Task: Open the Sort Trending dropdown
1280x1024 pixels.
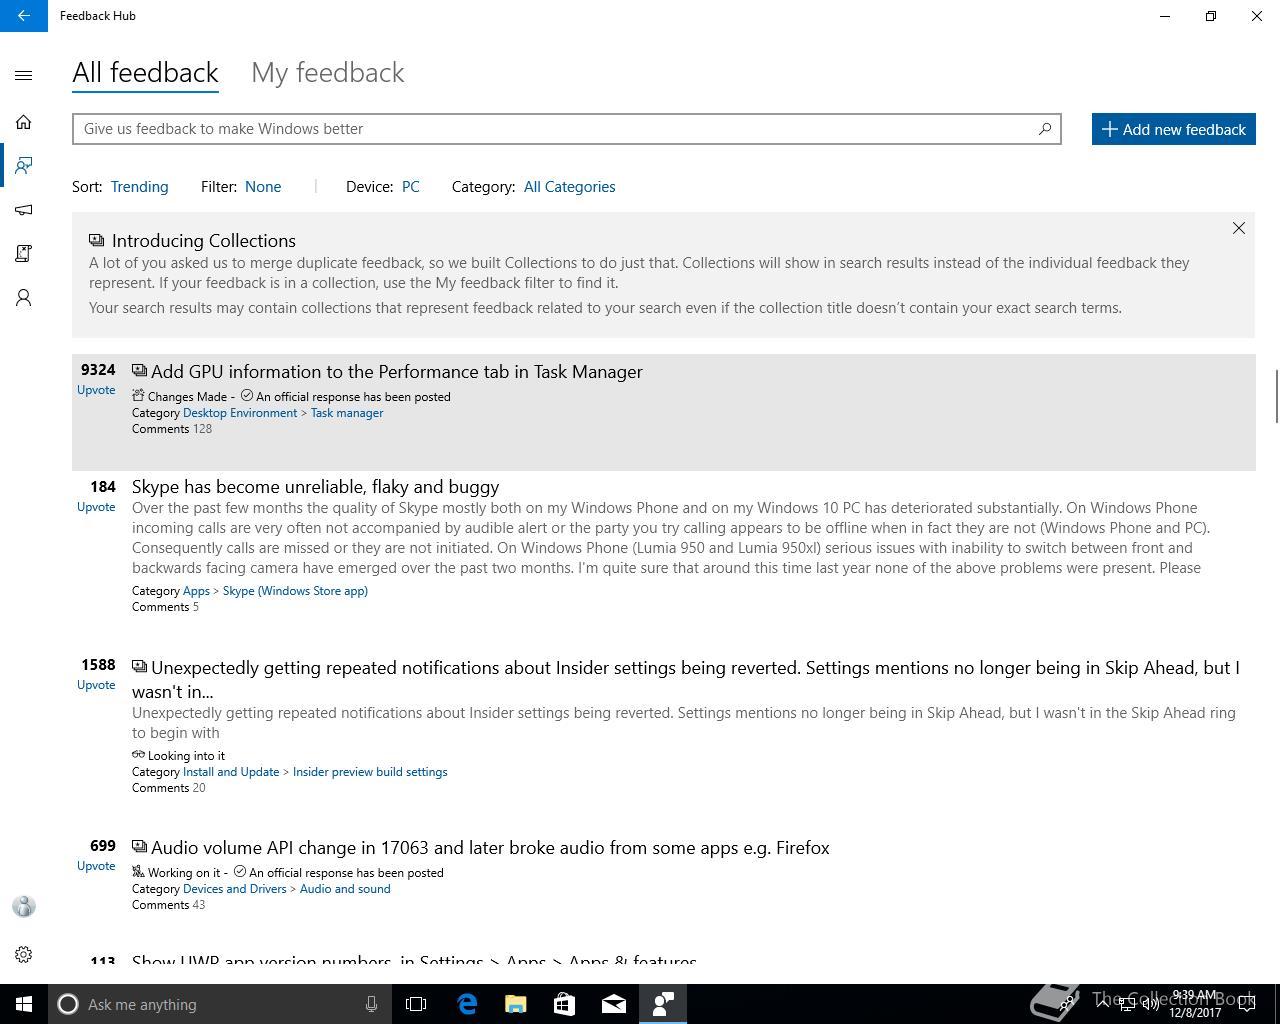Action: 139,187
